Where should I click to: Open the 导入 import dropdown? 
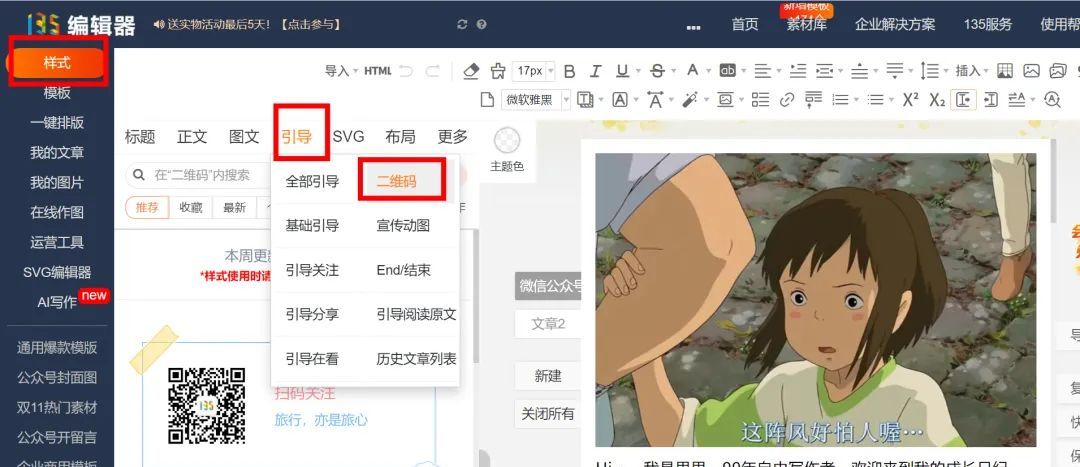pos(341,70)
